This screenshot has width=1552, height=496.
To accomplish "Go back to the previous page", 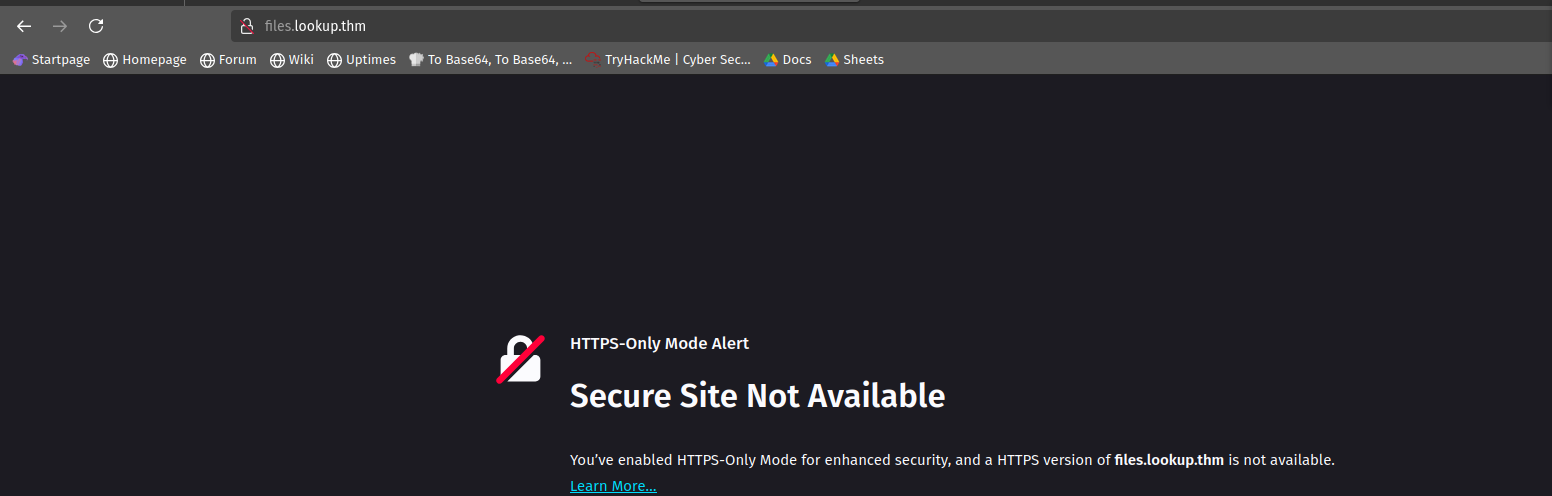I will [24, 26].
